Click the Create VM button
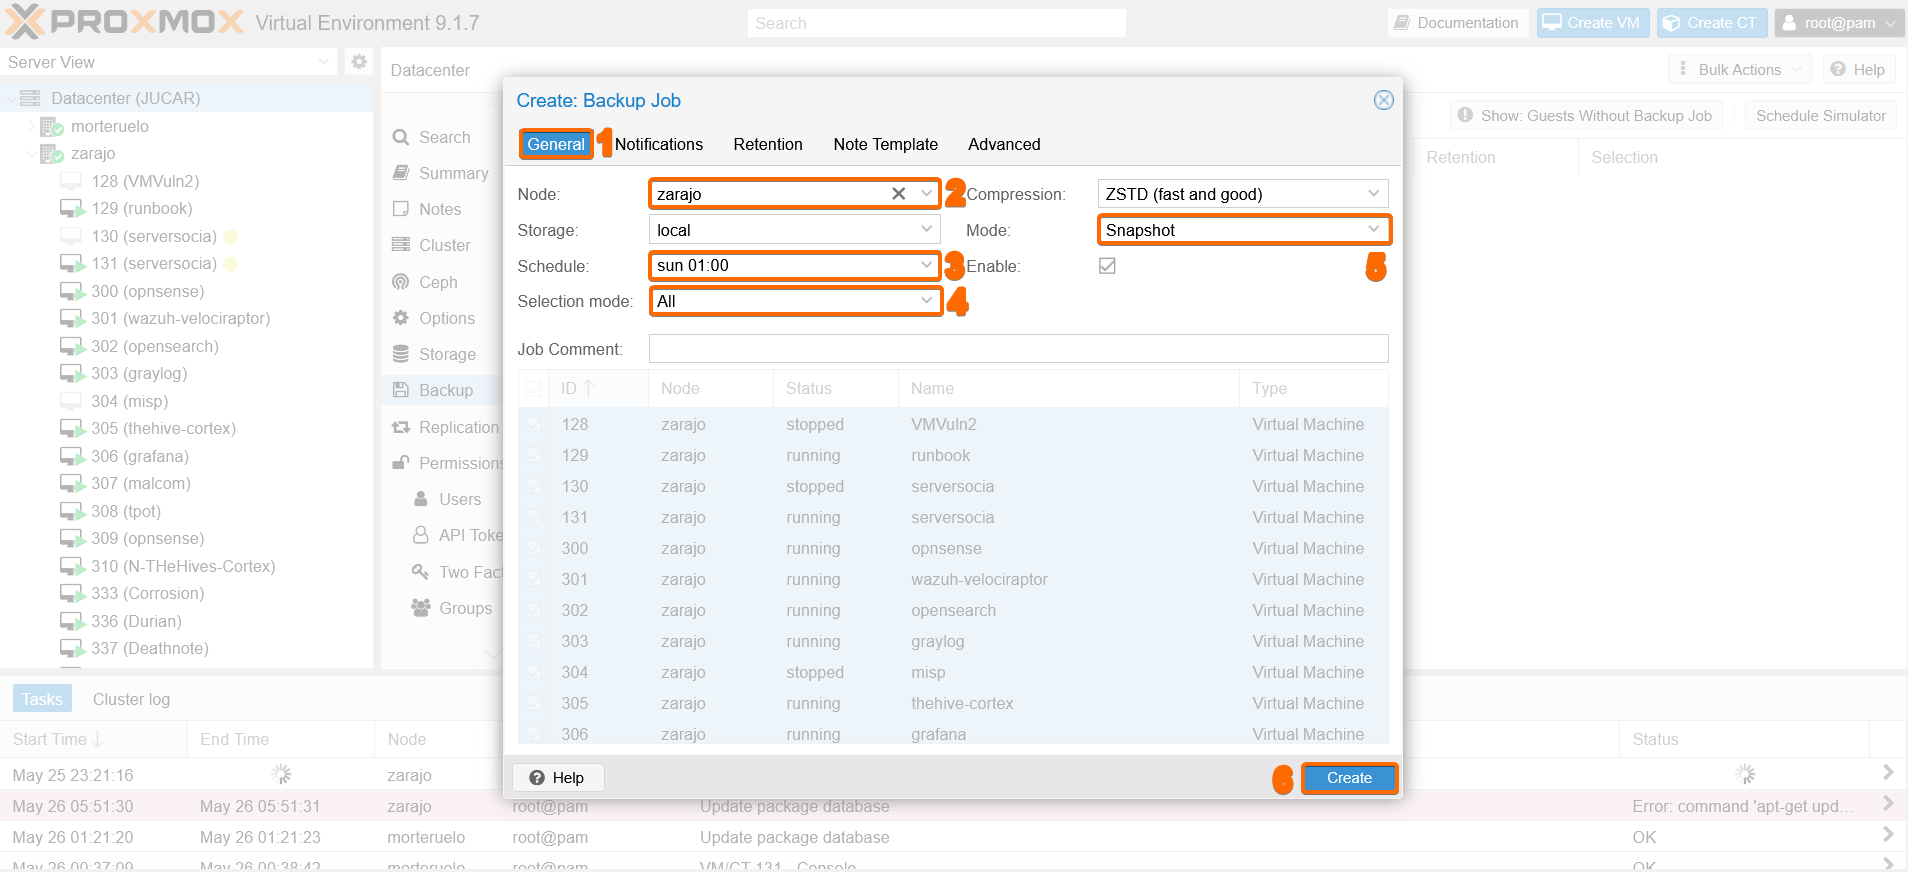Image resolution: width=1908 pixels, height=872 pixels. (1592, 23)
